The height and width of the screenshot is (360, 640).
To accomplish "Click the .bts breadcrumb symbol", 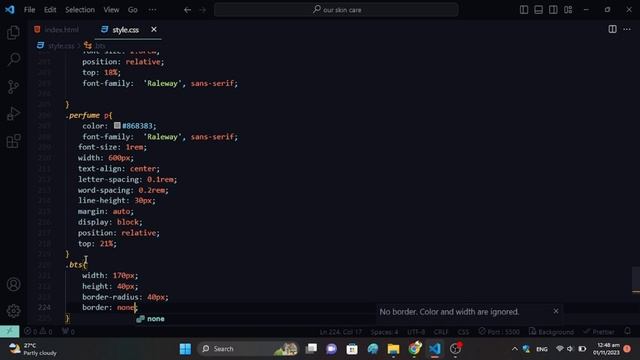I will [x=100, y=46].
